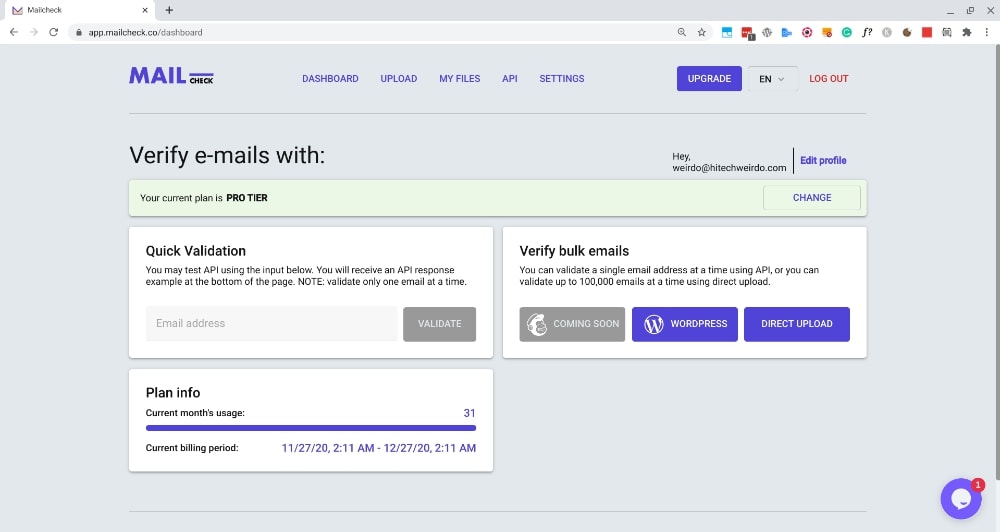Click the blue folder extension icon
The width and height of the screenshot is (1000, 532).
pos(787,32)
